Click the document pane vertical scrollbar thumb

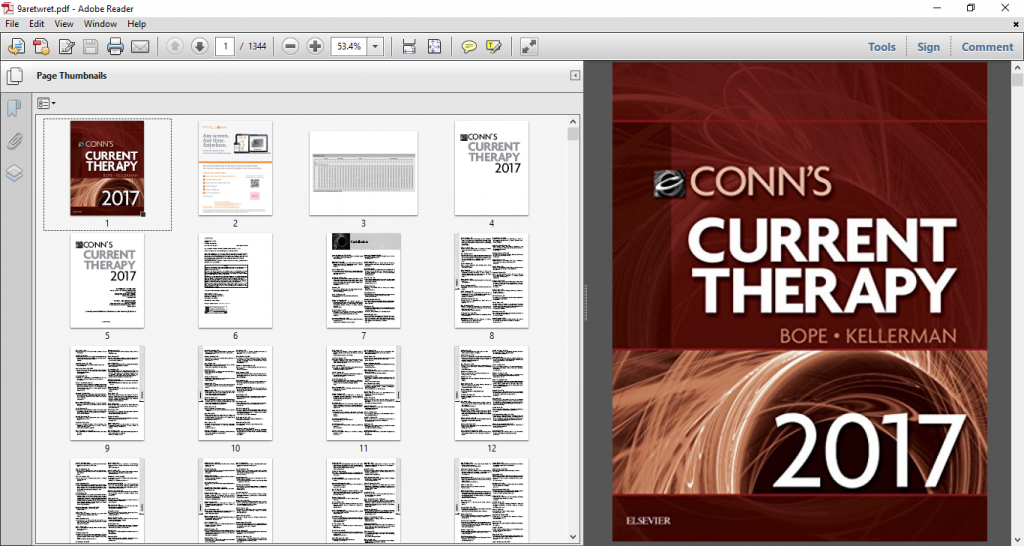(x=1017, y=80)
